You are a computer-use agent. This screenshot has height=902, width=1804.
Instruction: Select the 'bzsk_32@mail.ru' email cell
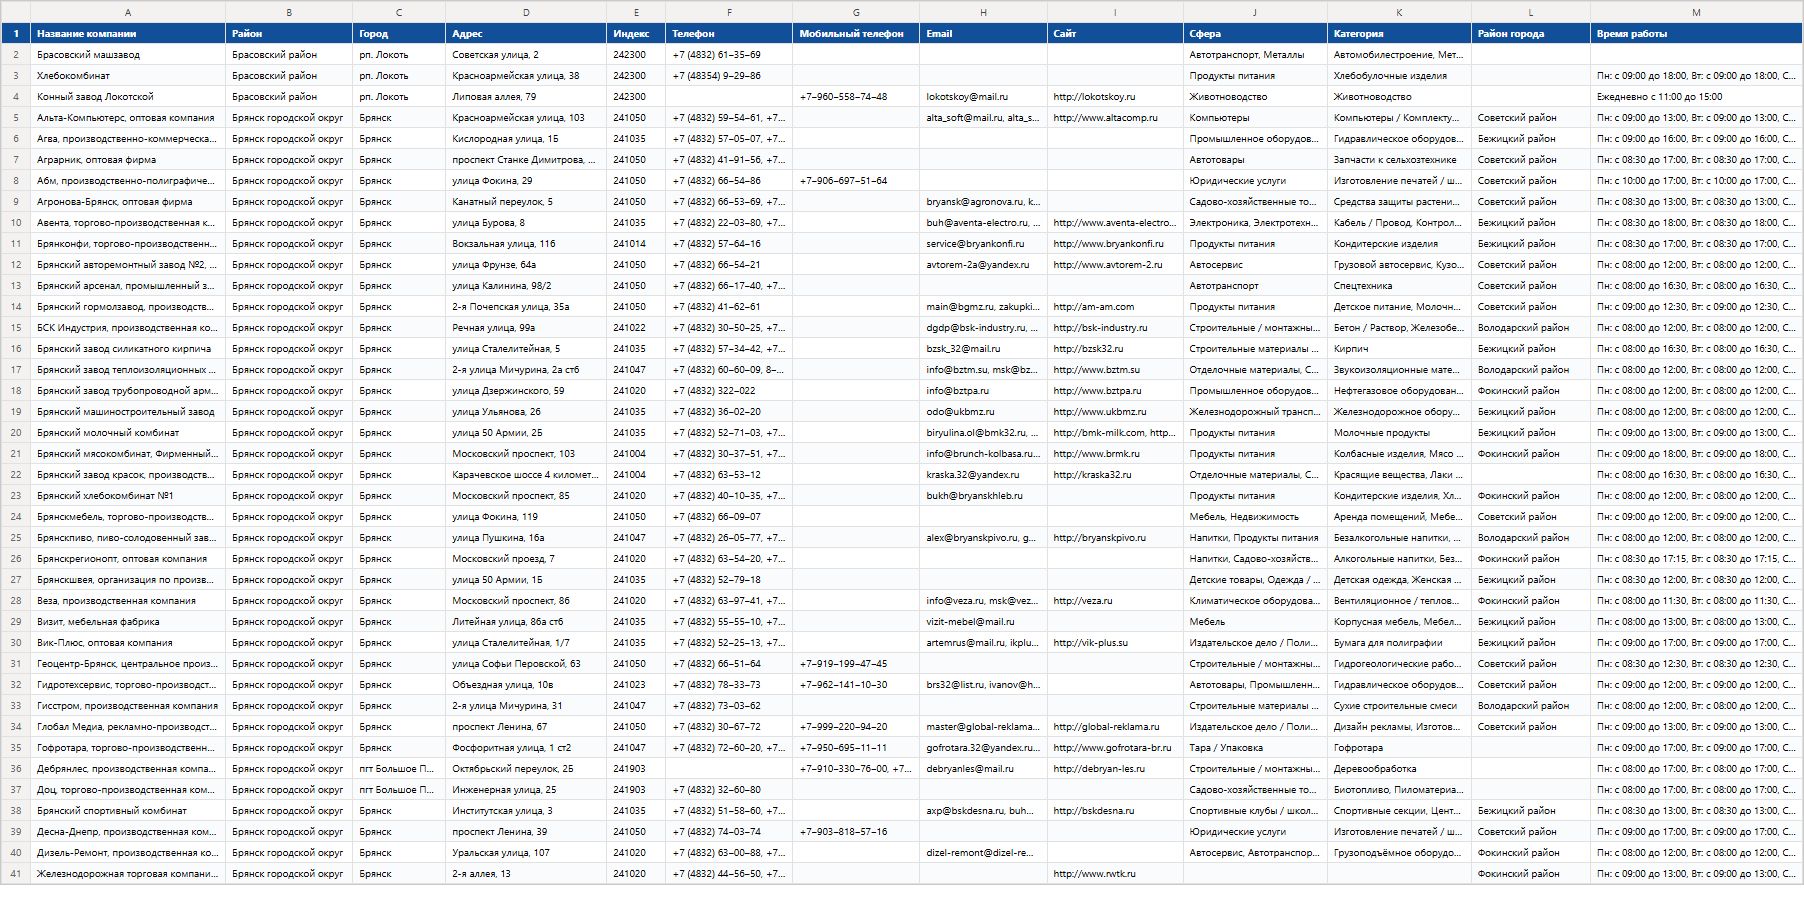tap(983, 349)
